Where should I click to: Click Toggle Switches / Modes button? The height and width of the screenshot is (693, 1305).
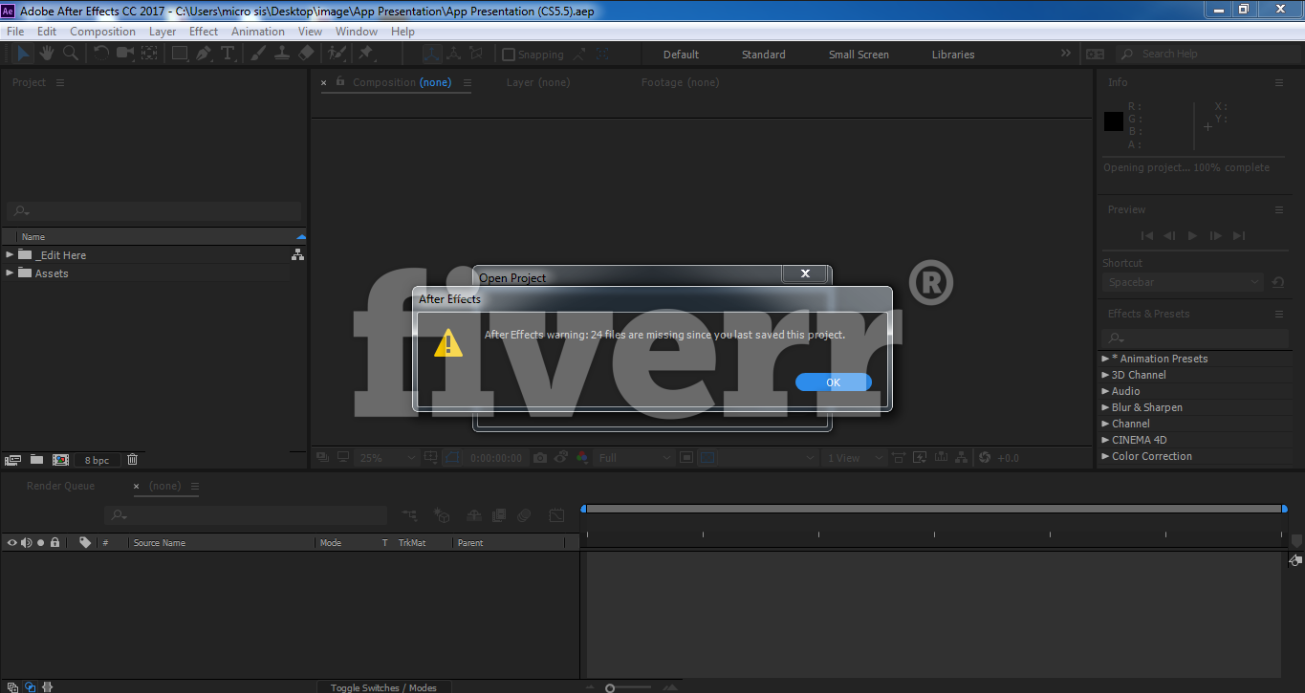[x=383, y=687]
